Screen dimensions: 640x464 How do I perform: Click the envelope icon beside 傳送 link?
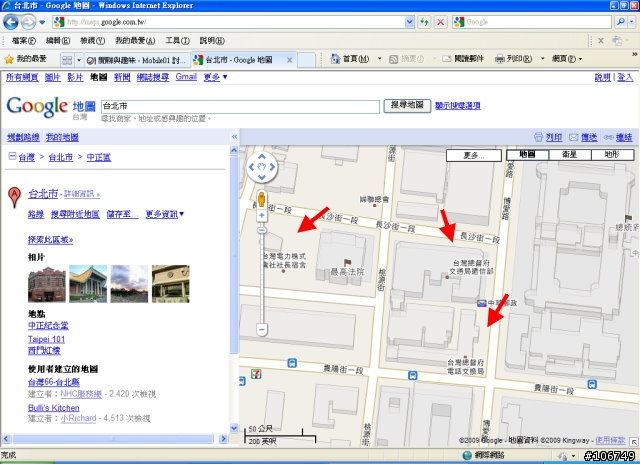(573, 137)
